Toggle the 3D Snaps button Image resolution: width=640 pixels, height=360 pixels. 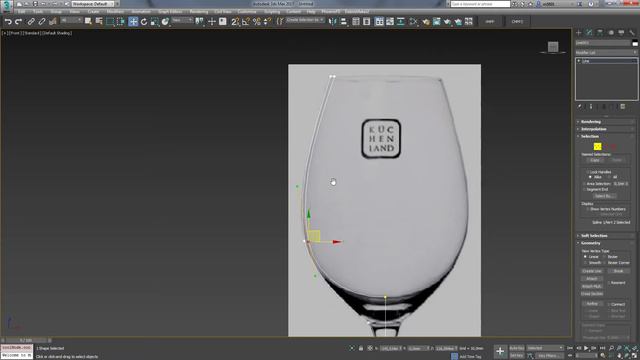(x=235, y=22)
